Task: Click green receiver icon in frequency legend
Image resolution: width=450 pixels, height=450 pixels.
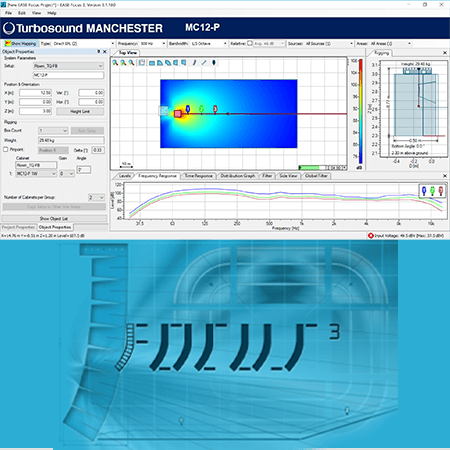Action: coord(432,191)
